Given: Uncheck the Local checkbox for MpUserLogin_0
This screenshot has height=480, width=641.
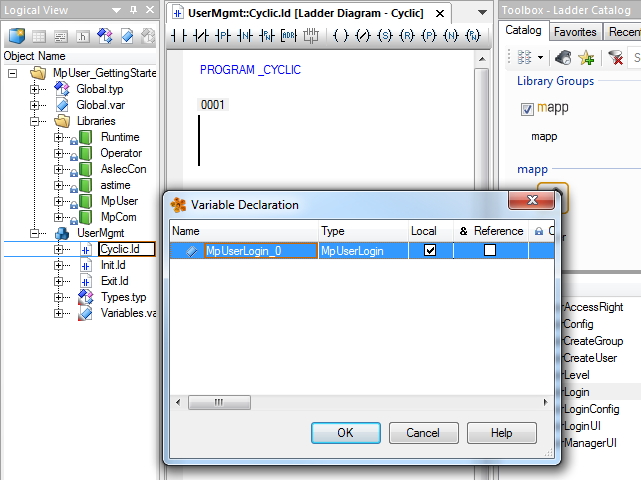Looking at the screenshot, I should tap(430, 251).
